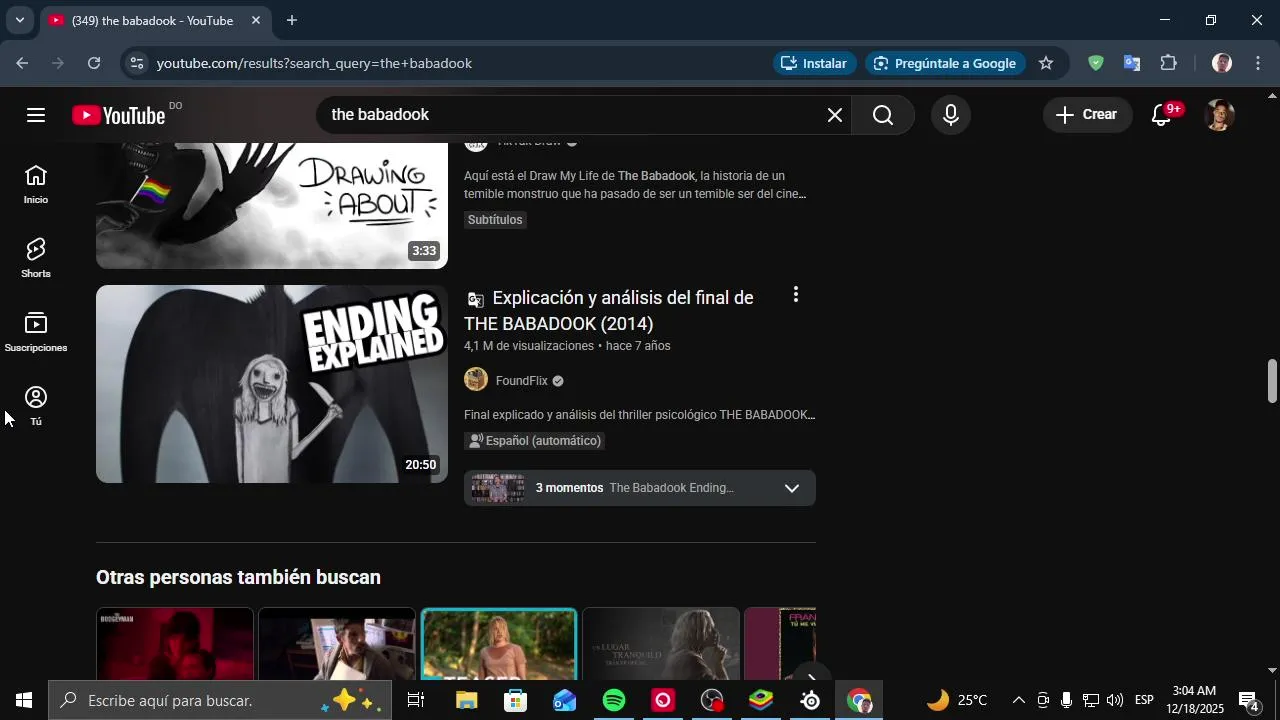Image resolution: width=1280 pixels, height=720 pixels.
Task: Open the notifications bell
Action: click(x=1162, y=115)
